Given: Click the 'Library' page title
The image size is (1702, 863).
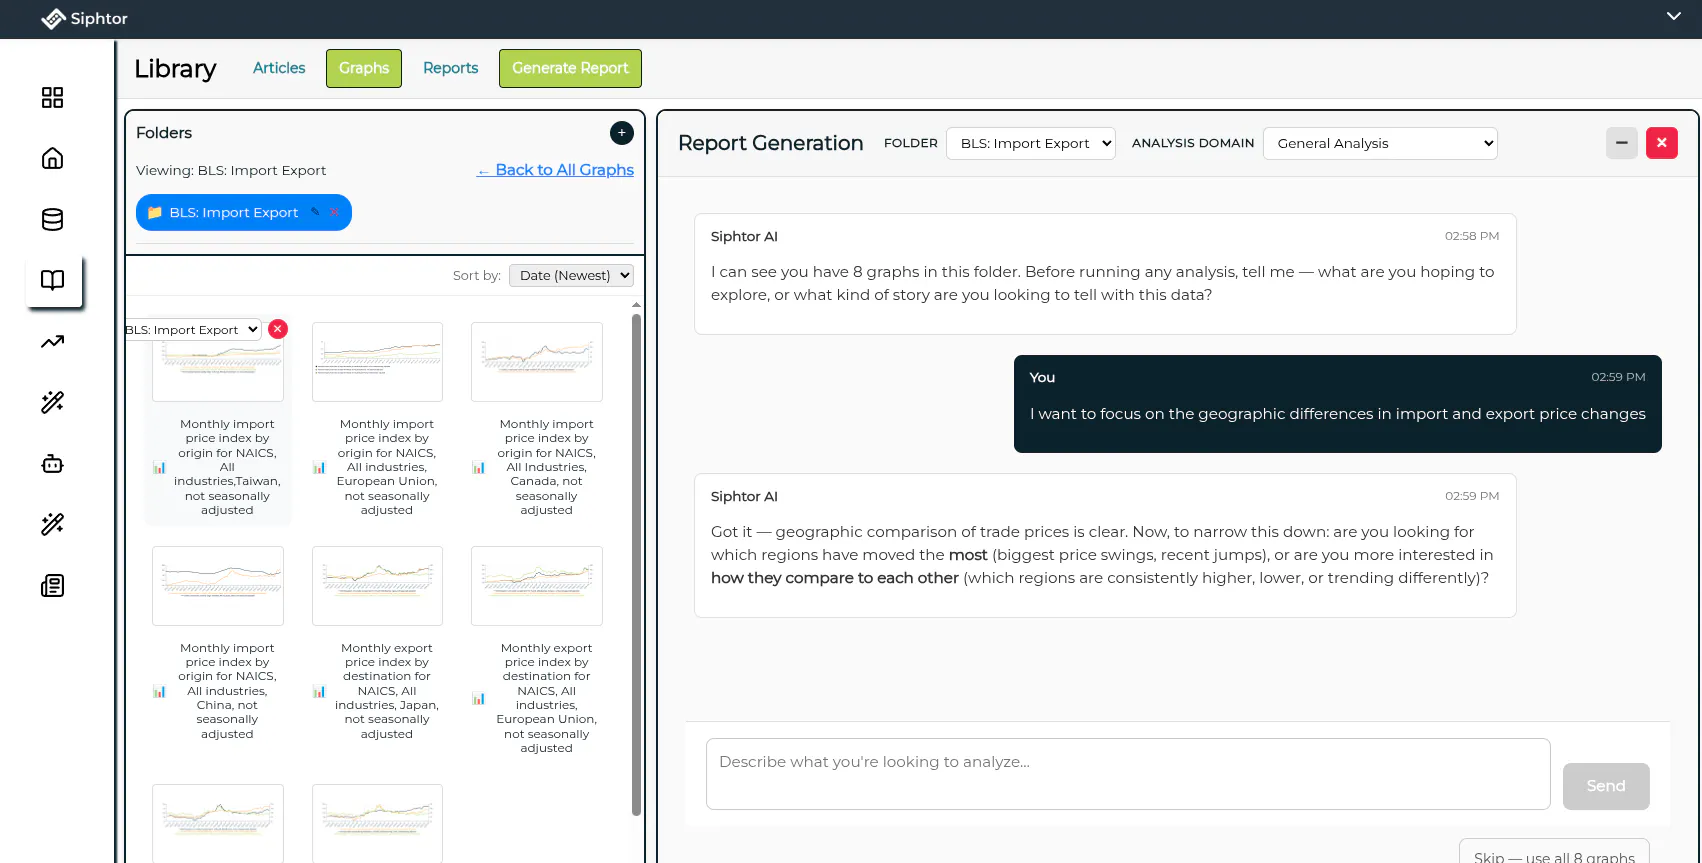Looking at the screenshot, I should pyautogui.click(x=175, y=68).
